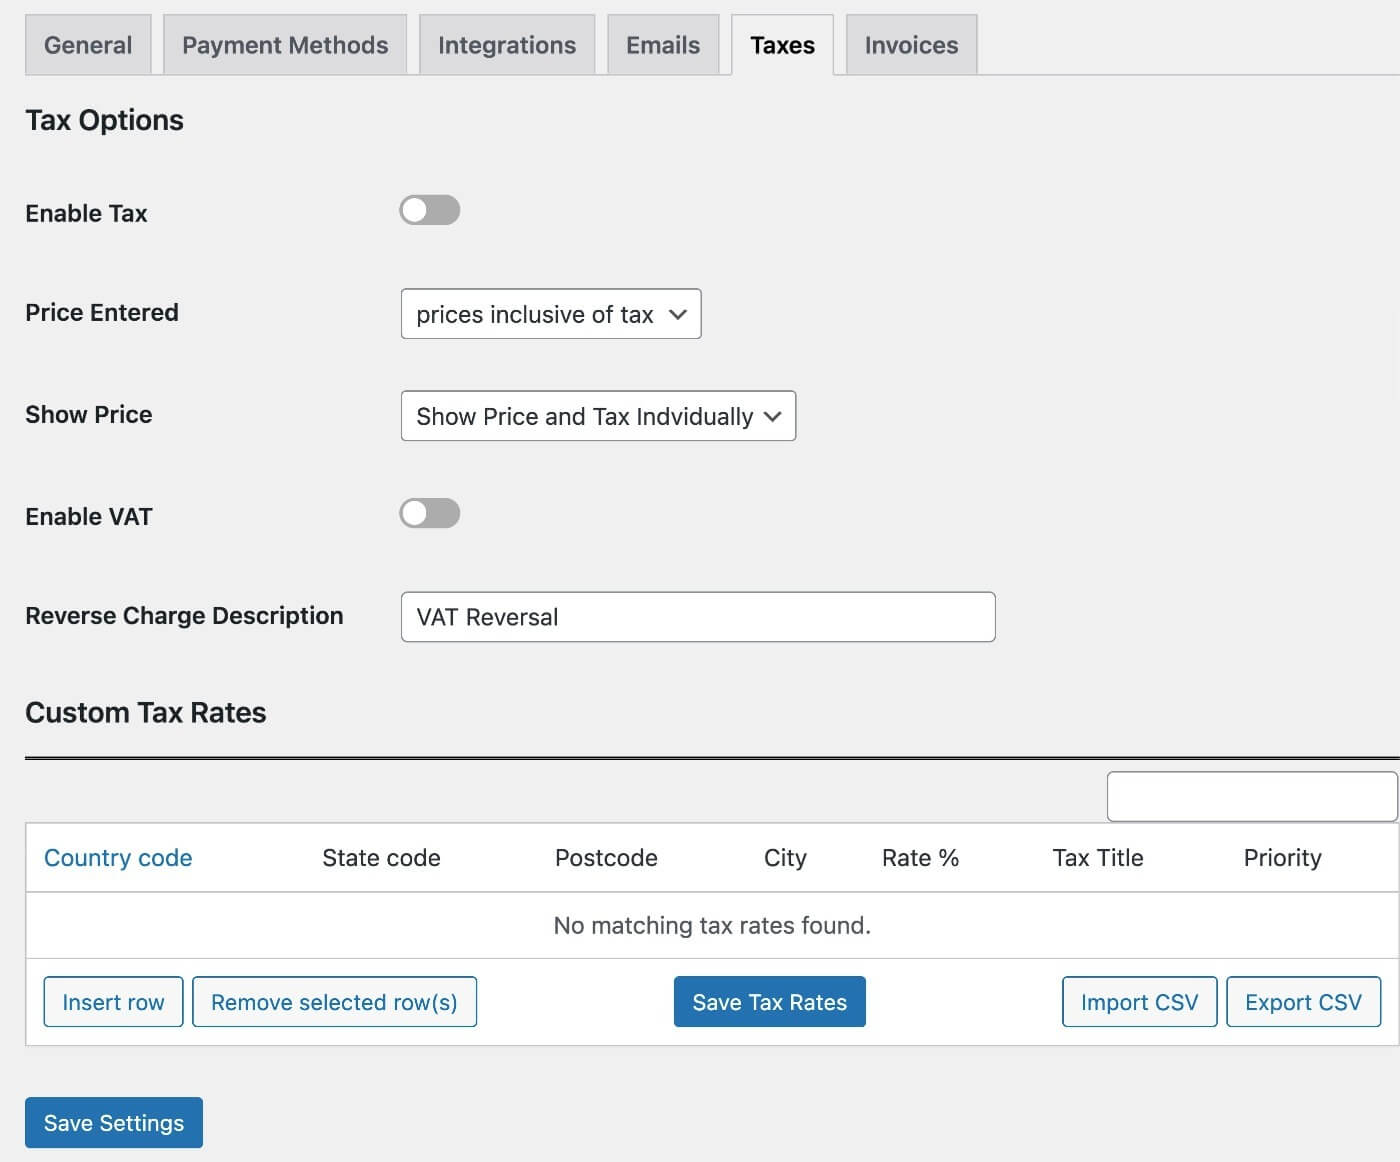Click the Export CSV button
The image size is (1400, 1162).
(1303, 1002)
